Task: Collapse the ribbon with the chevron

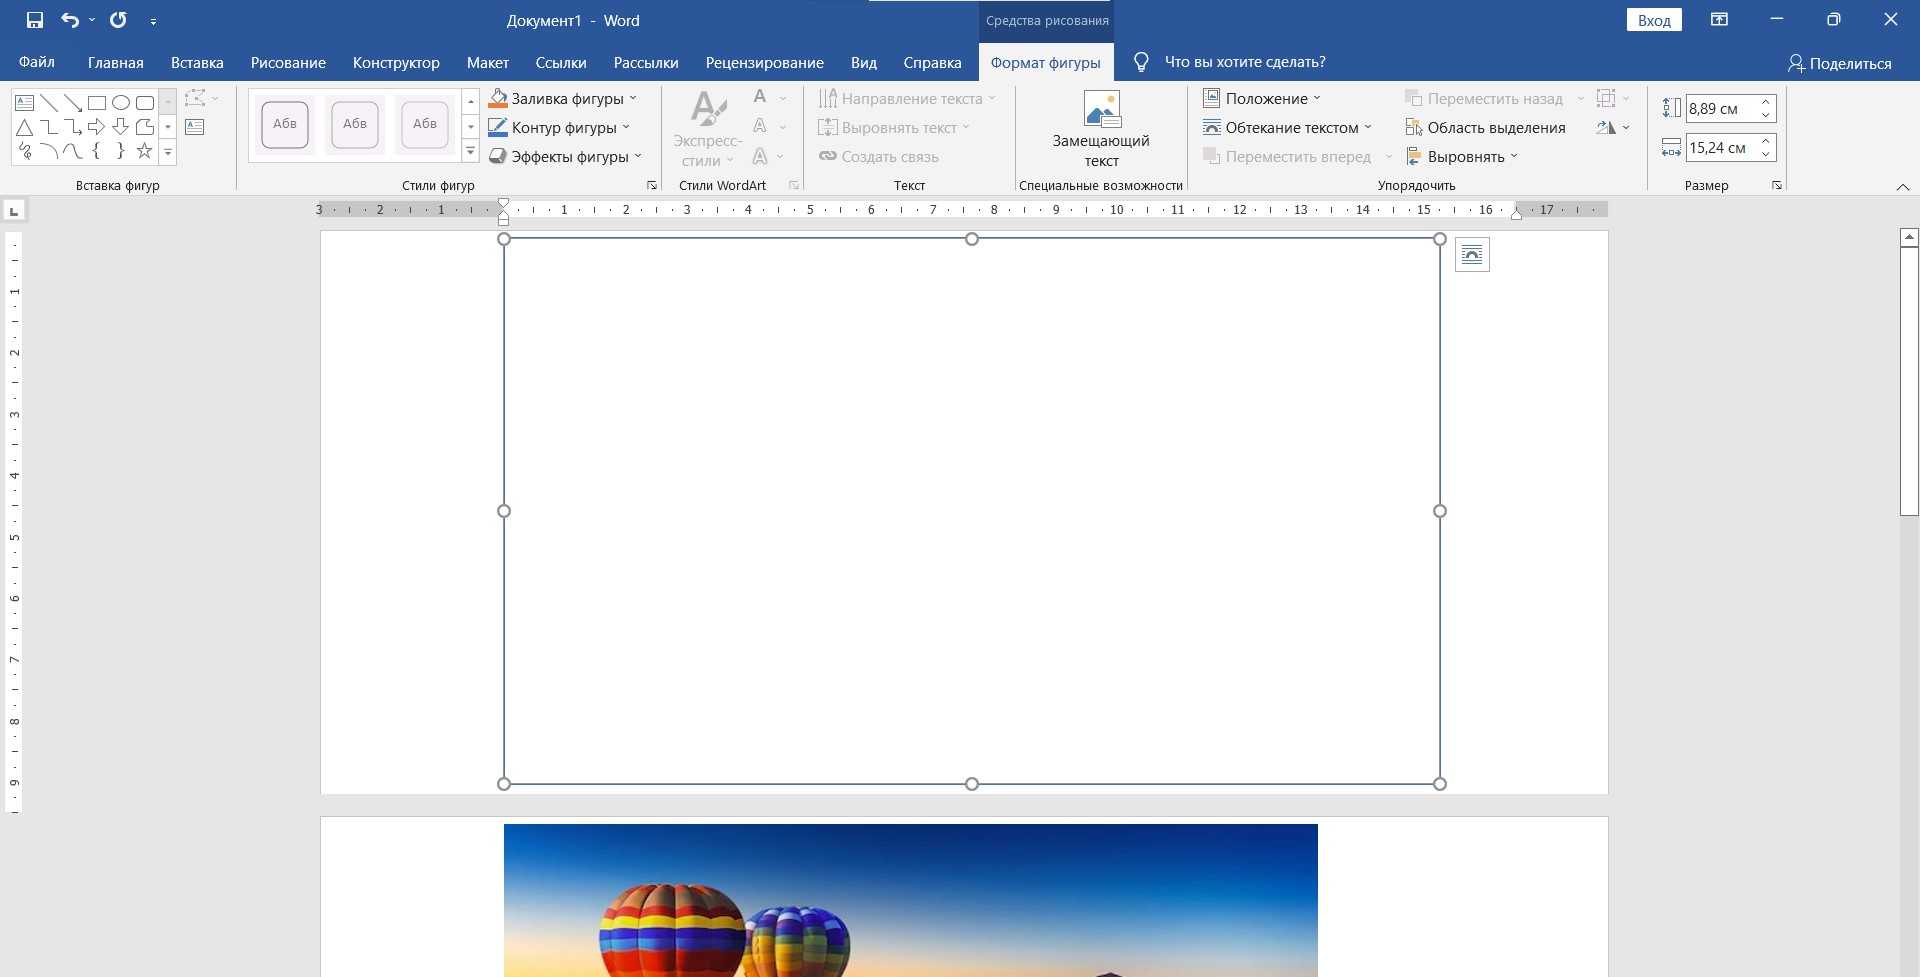Action: (1902, 187)
